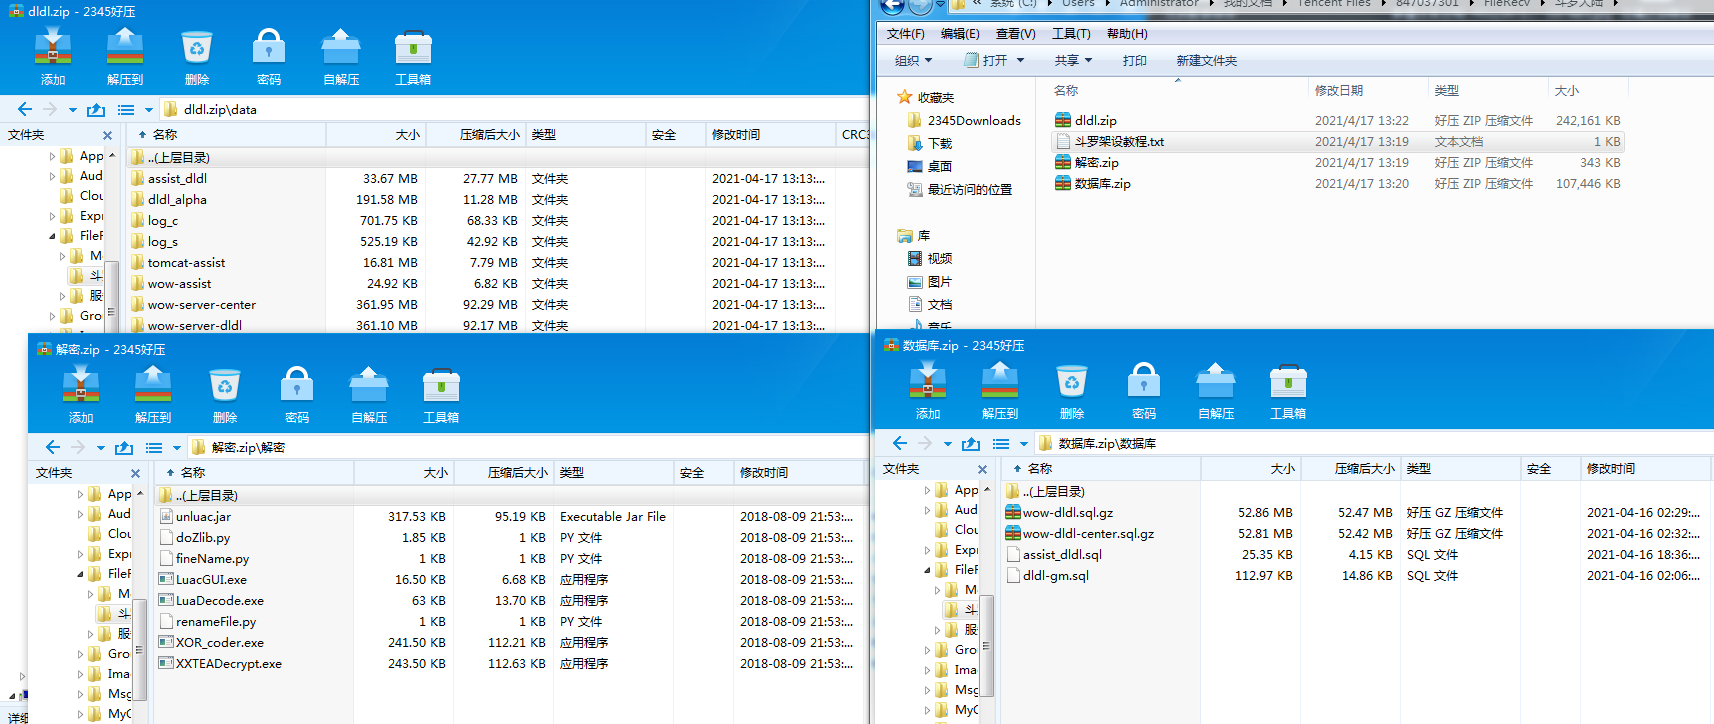The image size is (1714, 724).
Task: Open 工具(T) menu in Explorer
Action: click(1070, 34)
